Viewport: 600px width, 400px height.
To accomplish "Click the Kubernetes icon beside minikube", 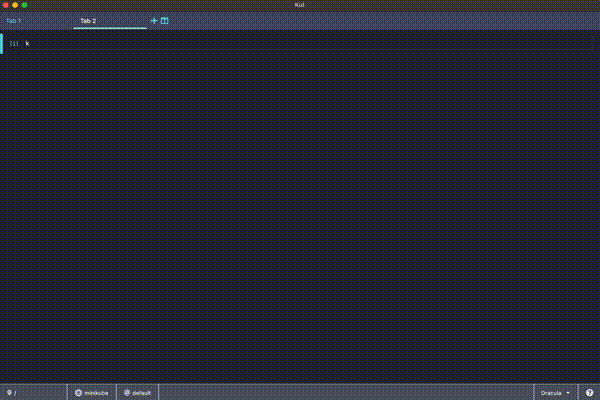I will (78, 393).
